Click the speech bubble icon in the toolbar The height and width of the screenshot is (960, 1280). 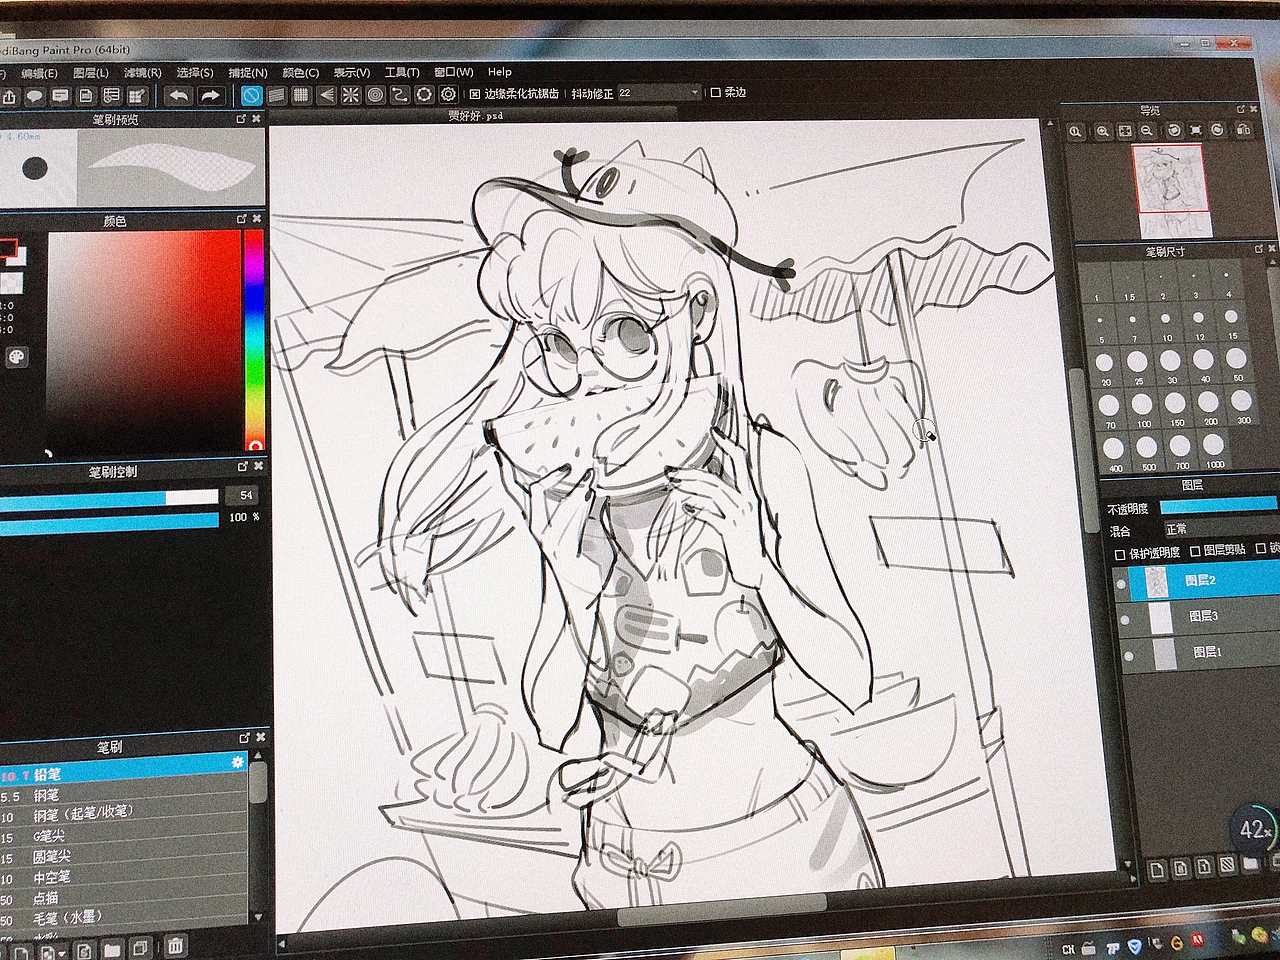coord(35,97)
